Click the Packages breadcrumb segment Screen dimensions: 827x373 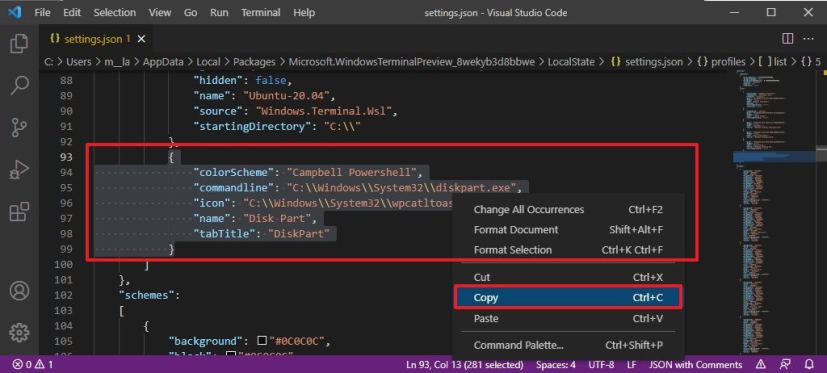[x=254, y=62]
